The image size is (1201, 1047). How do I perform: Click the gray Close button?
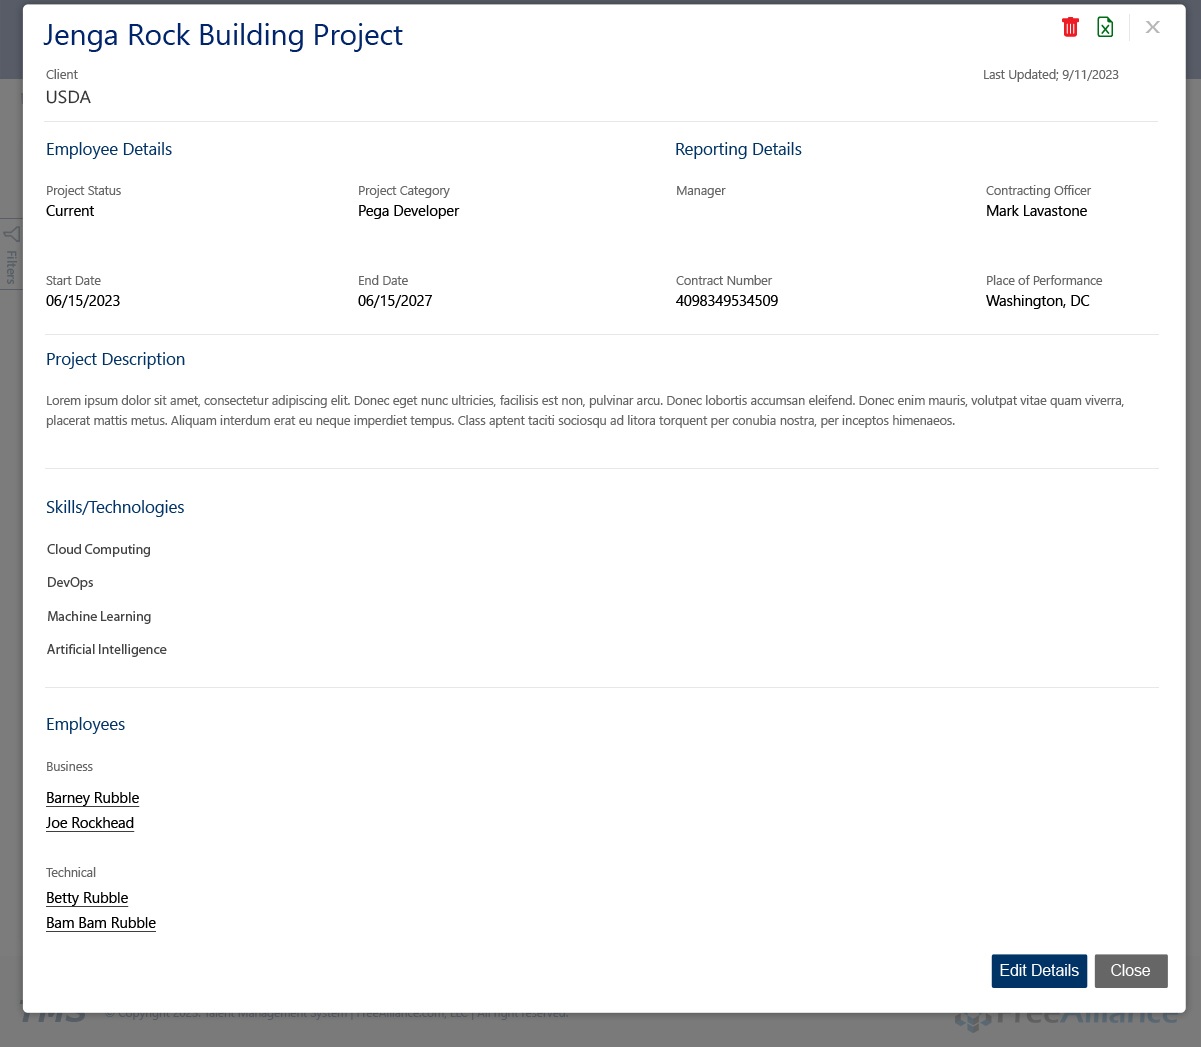(1130, 970)
